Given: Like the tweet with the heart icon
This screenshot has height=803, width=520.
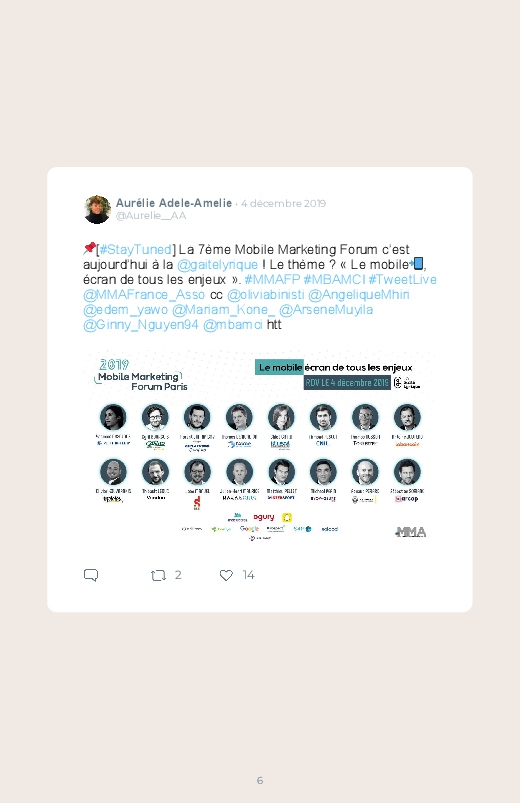Looking at the screenshot, I should 226,576.
